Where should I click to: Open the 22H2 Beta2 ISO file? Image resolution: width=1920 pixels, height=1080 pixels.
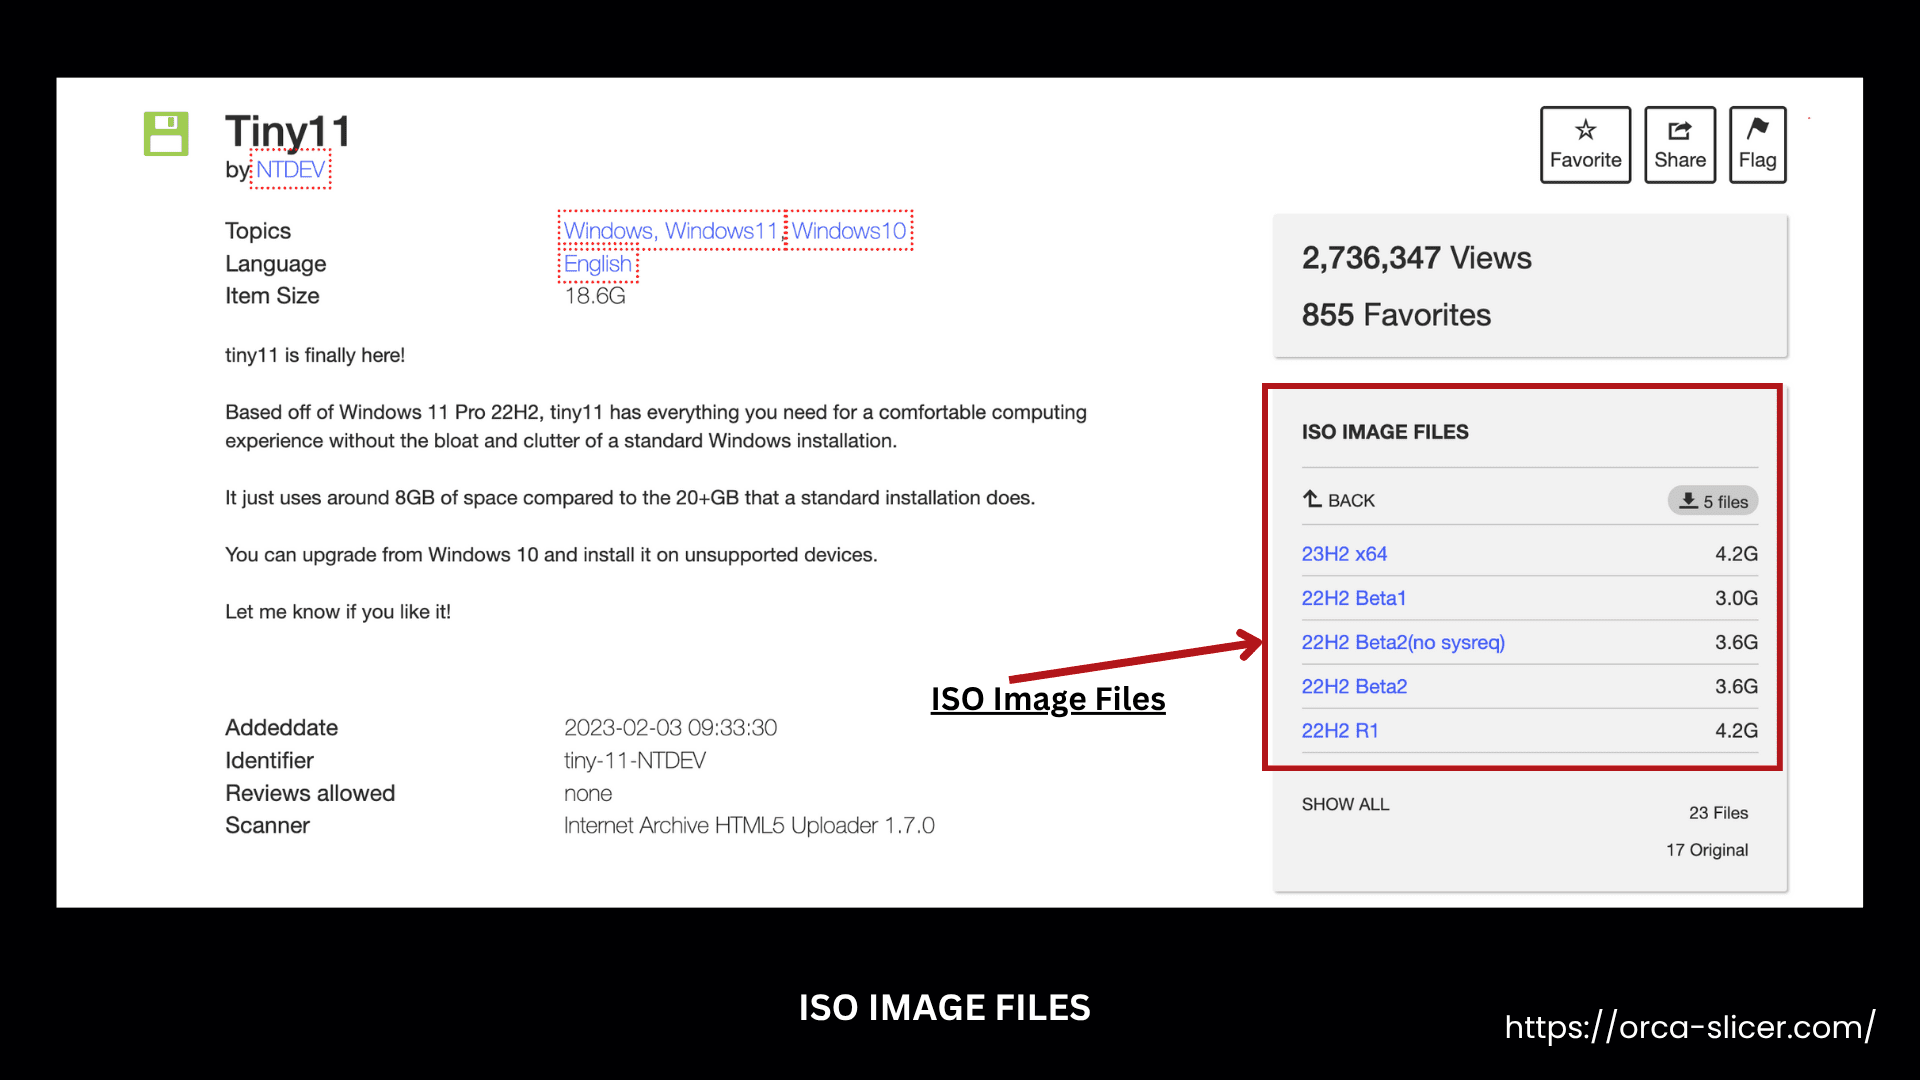1354,686
